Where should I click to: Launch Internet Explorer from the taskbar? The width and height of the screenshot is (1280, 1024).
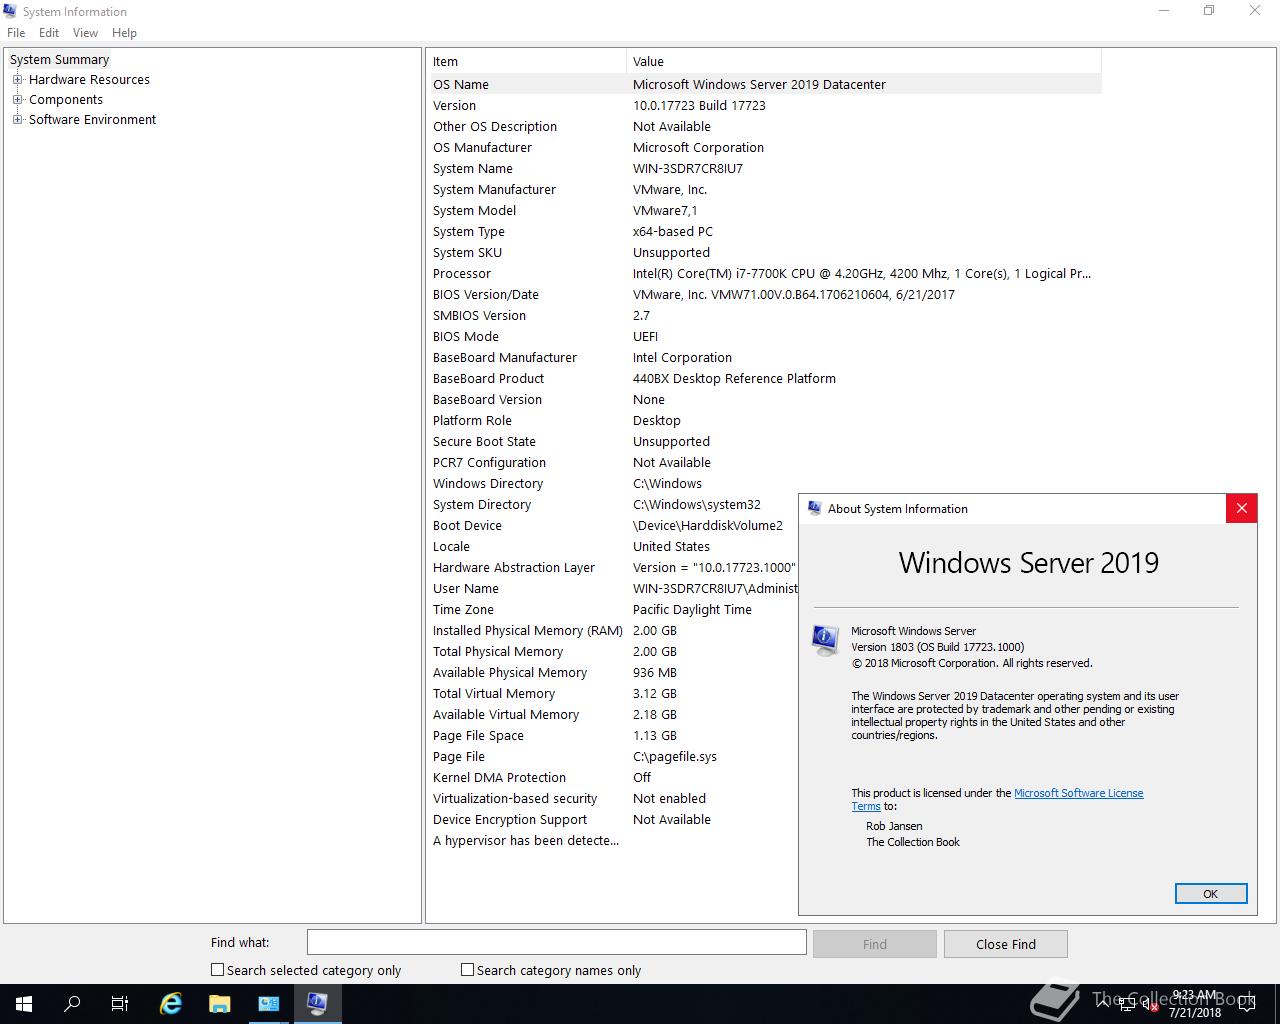click(171, 1004)
